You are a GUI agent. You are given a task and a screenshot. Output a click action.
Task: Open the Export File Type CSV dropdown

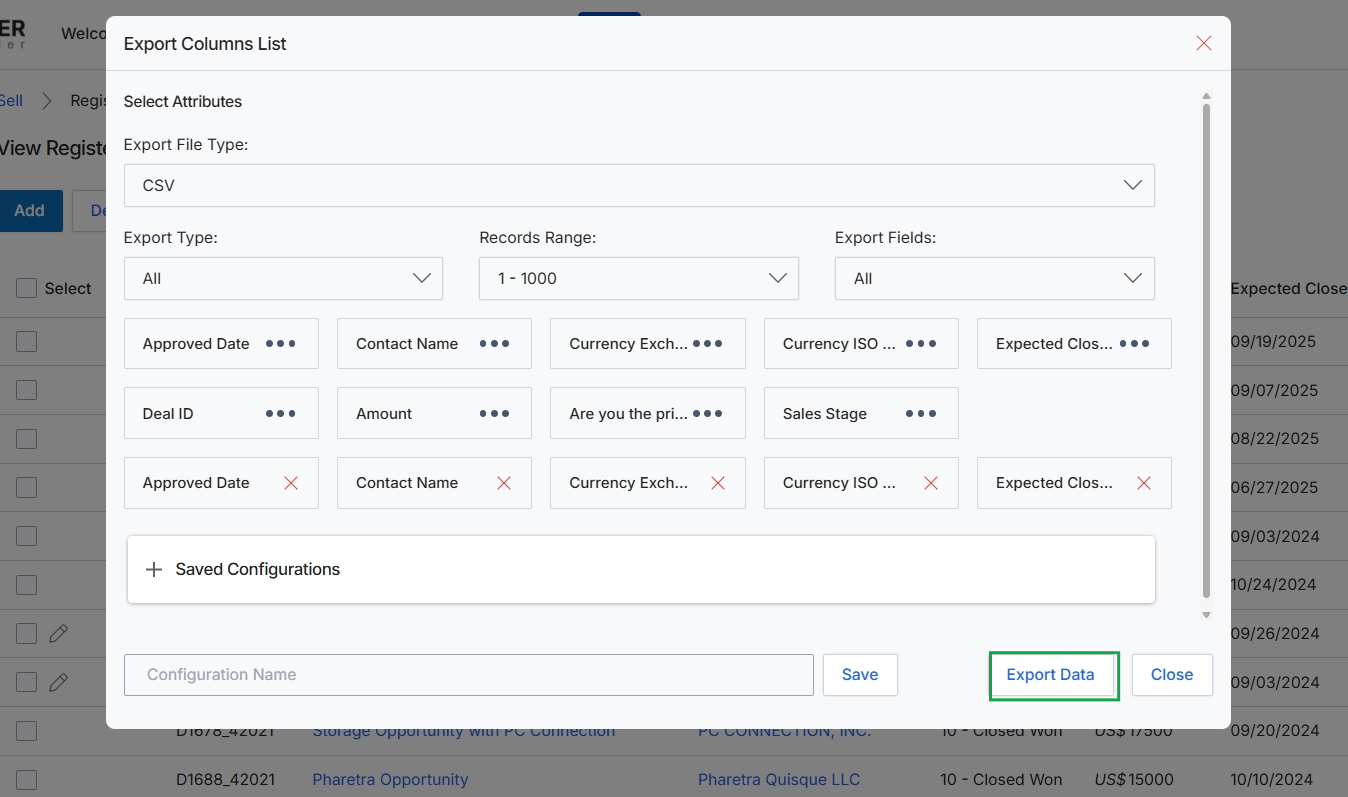[x=639, y=185]
